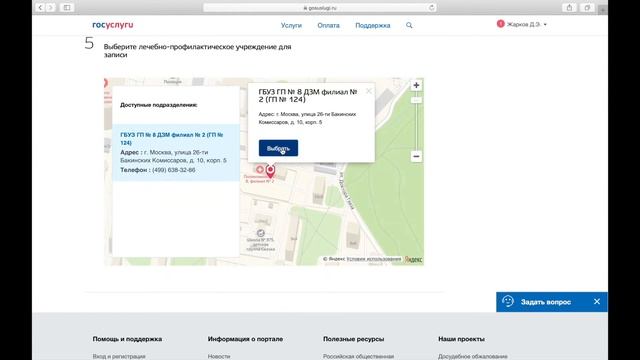This screenshot has width=640, height=360.
Task: Open the Новости footer link
Action: pos(219,356)
